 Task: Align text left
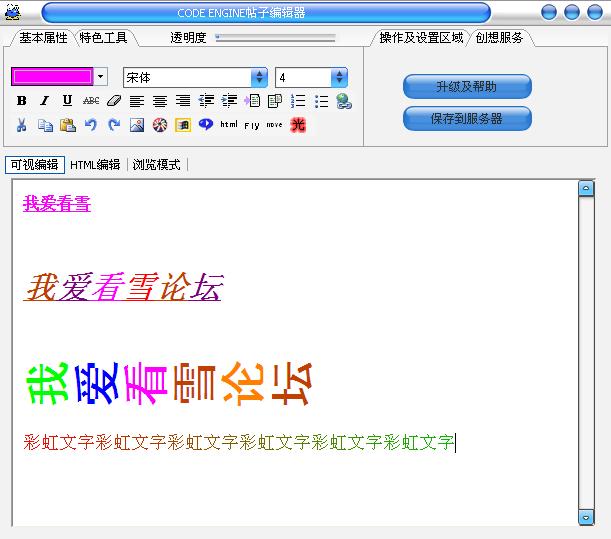point(137,101)
